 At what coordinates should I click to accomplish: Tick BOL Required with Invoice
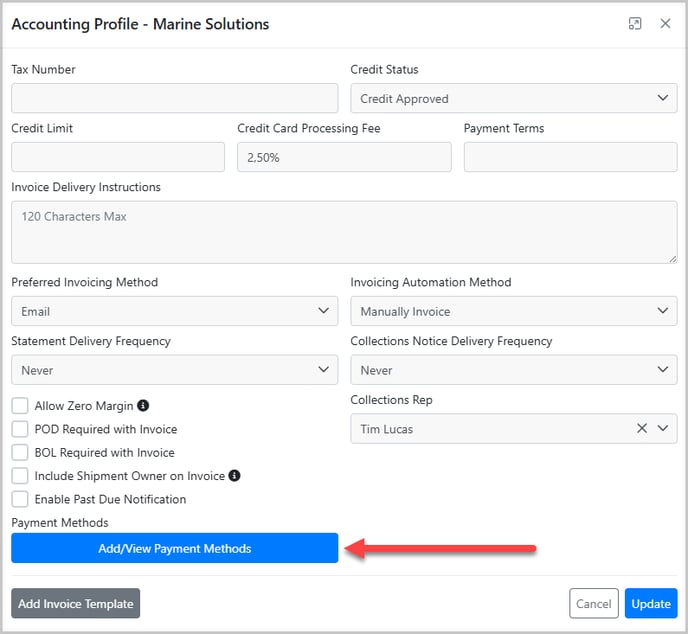20,452
